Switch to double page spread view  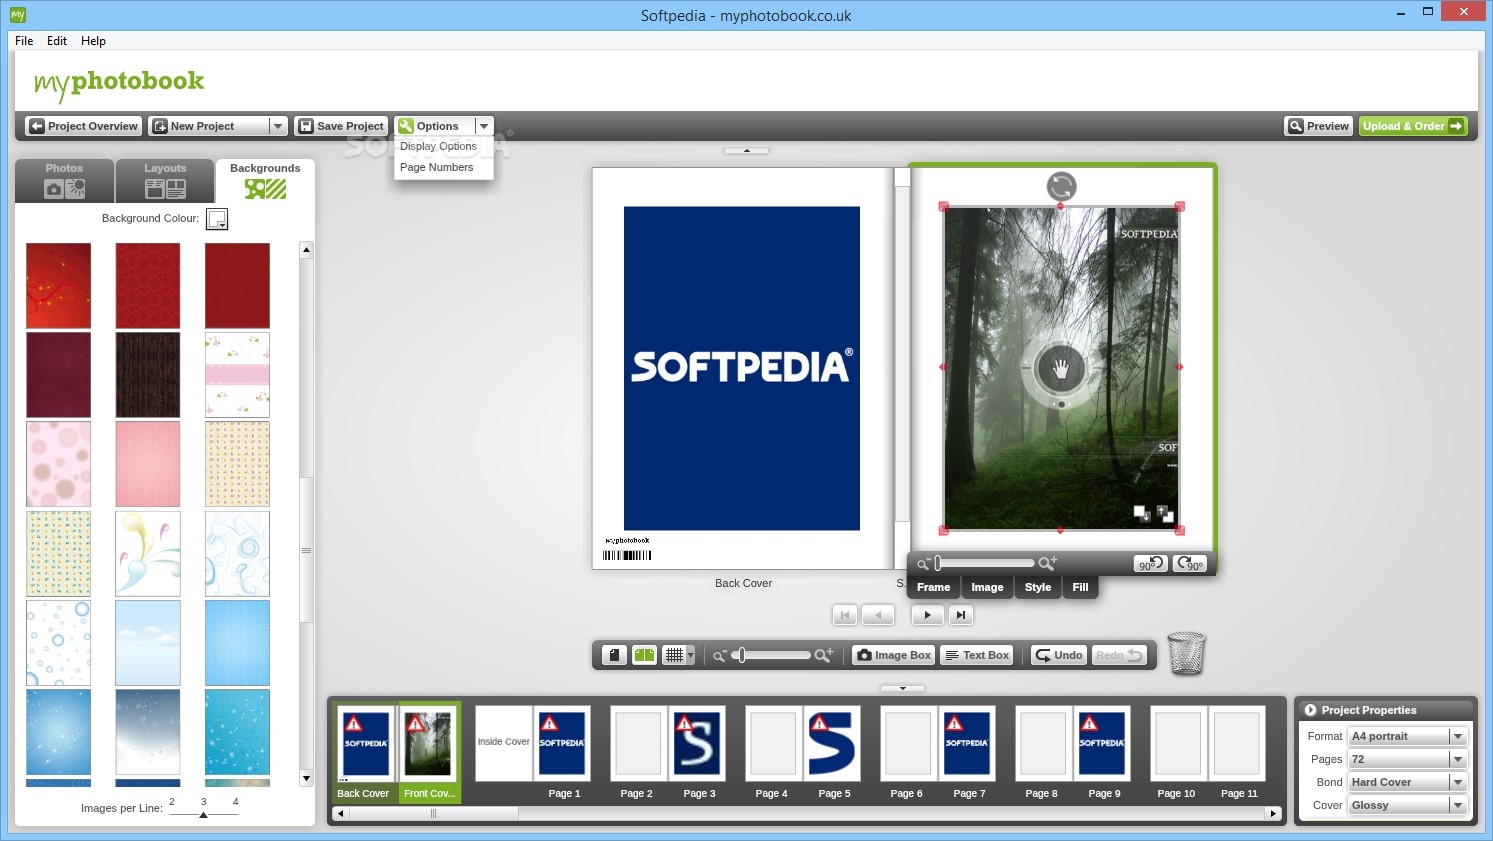click(x=645, y=655)
